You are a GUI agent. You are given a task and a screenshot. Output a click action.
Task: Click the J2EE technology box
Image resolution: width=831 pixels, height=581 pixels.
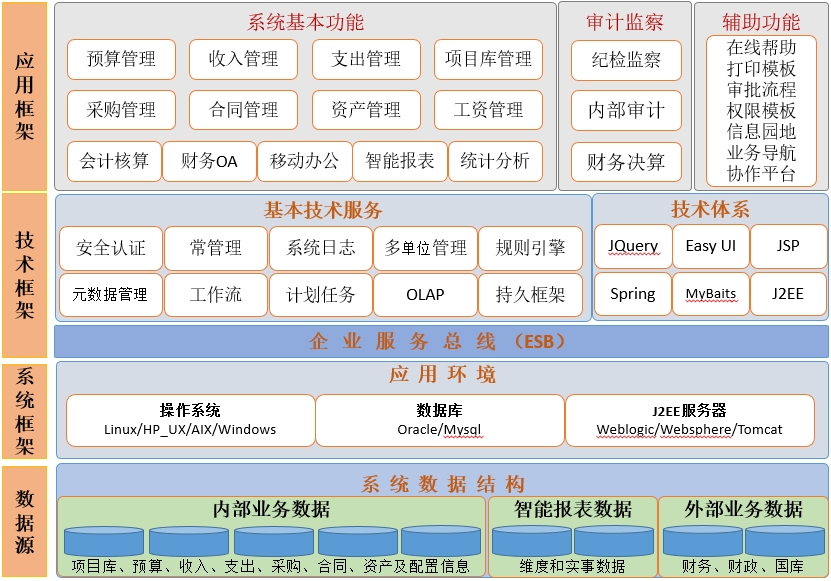click(789, 294)
